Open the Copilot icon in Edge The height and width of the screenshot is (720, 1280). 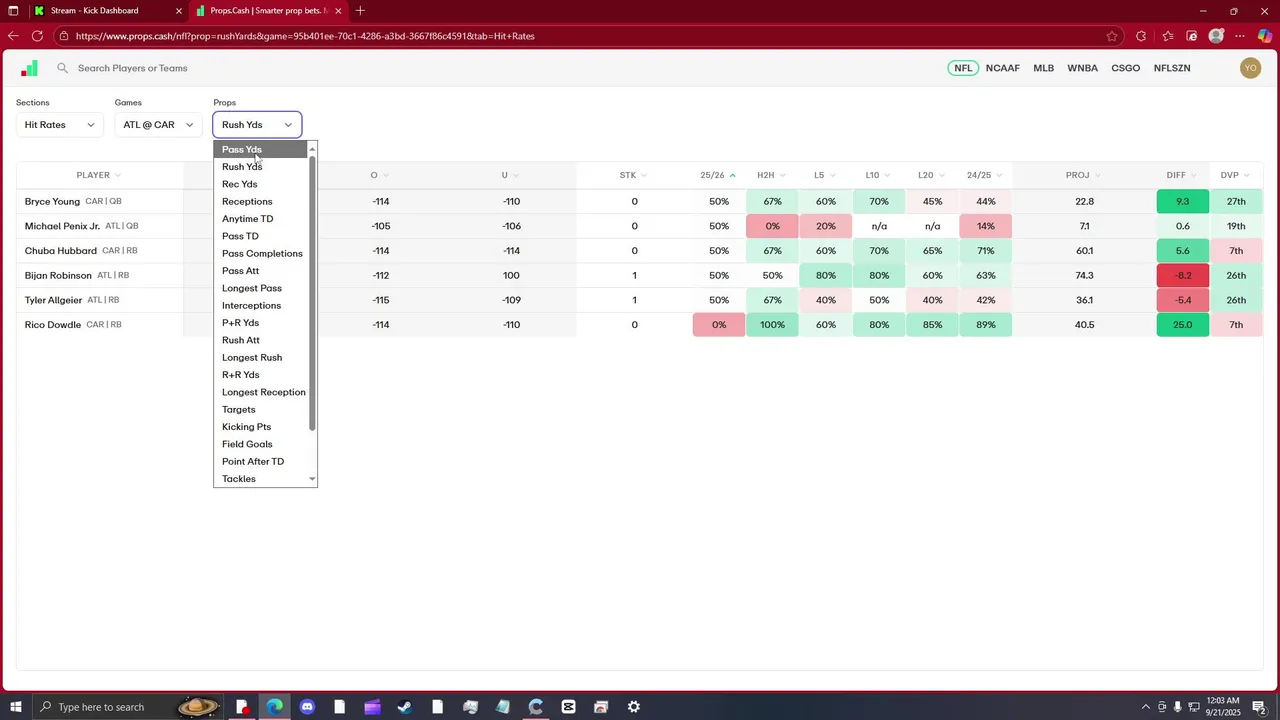coord(1265,36)
